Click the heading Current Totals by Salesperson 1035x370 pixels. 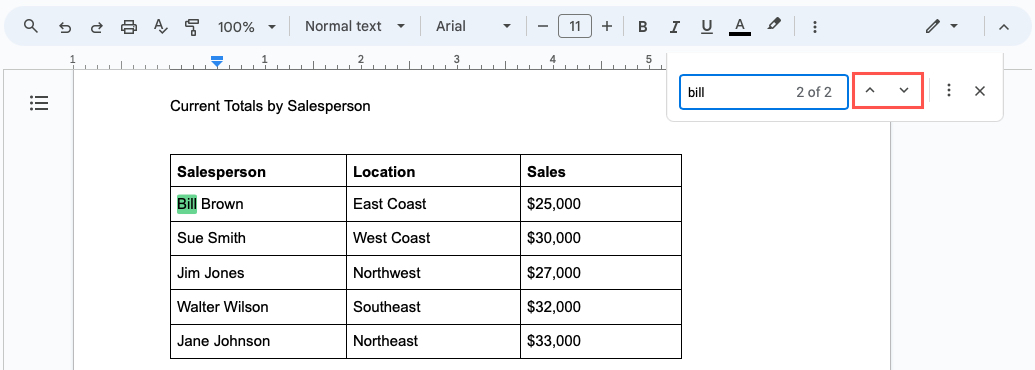pos(270,106)
